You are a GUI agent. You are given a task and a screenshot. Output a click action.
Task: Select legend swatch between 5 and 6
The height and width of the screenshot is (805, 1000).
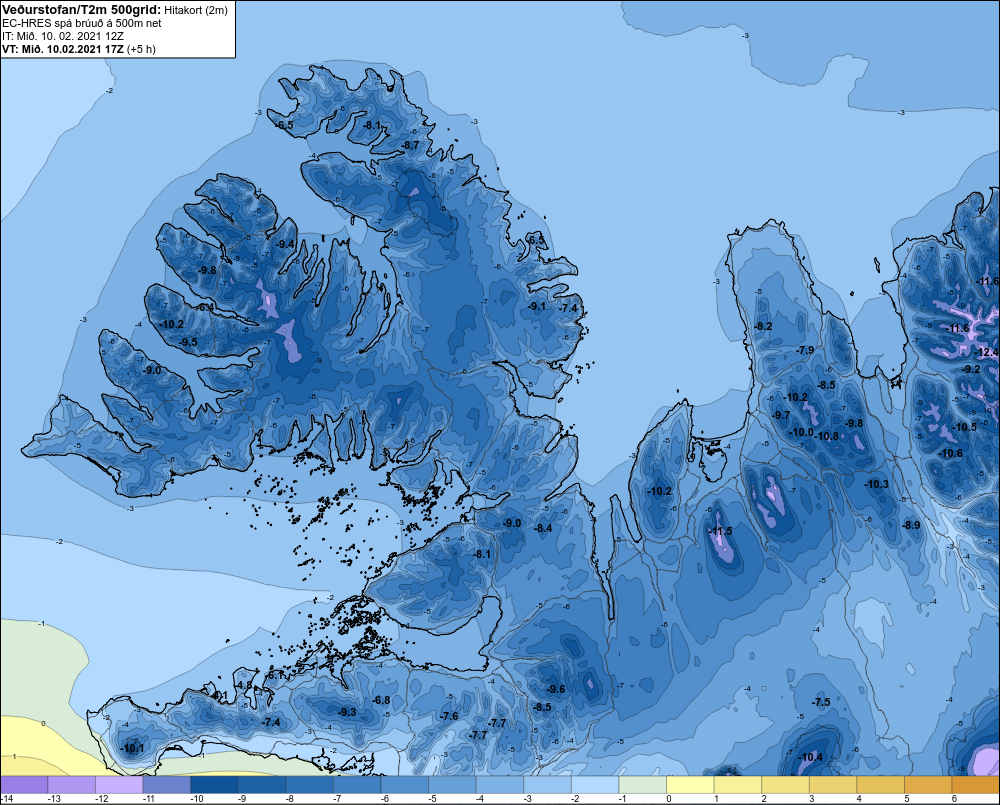click(x=929, y=785)
